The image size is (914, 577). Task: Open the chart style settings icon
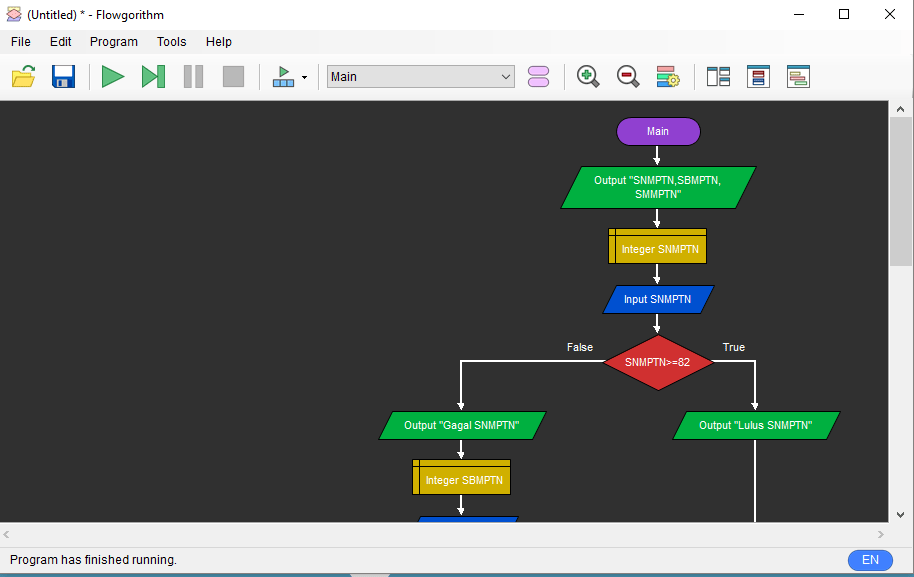[668, 77]
